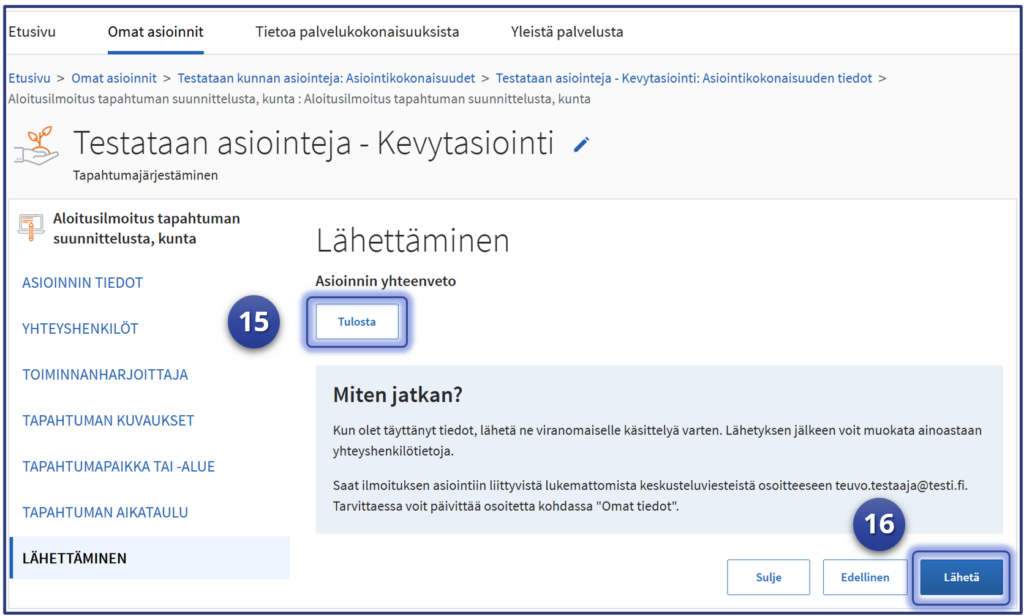The image size is (1024, 616).
Task: Go to Asioinnin tiedot section
Action: [x=83, y=283]
